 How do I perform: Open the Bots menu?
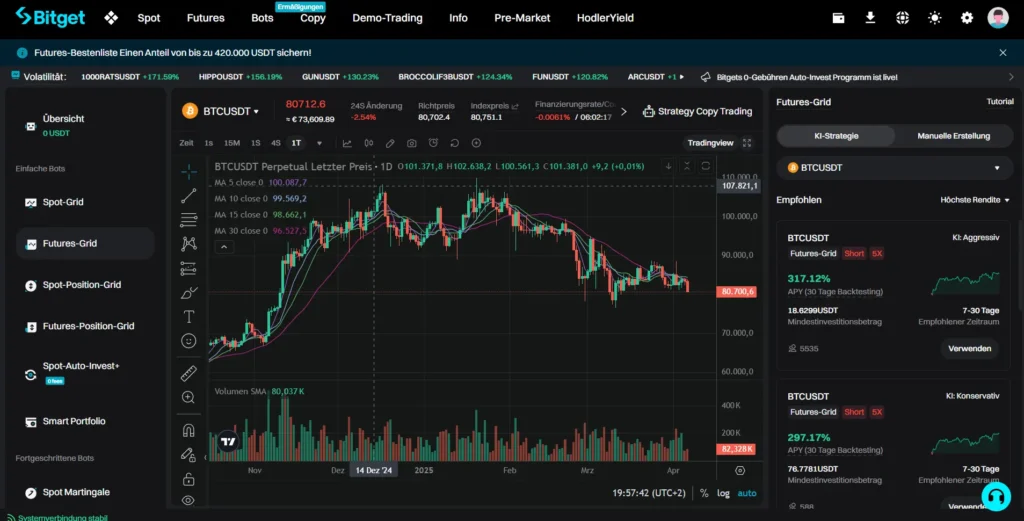pos(263,18)
